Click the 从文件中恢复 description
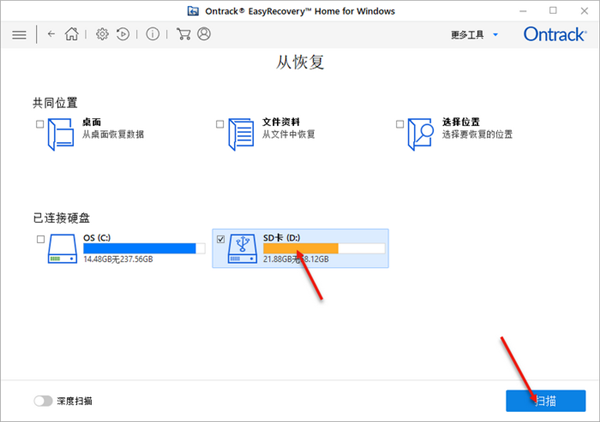Viewport: 600px width, 422px height. coord(289,134)
